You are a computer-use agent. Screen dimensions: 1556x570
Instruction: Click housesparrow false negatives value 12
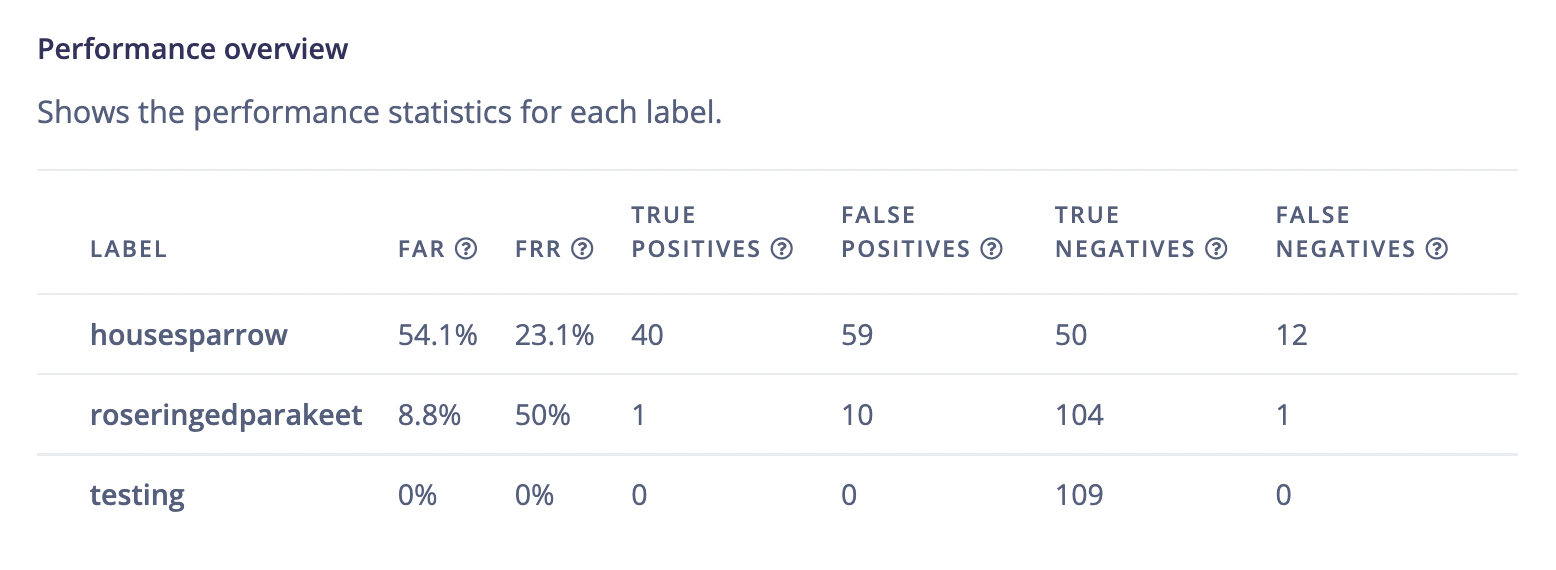(1292, 335)
